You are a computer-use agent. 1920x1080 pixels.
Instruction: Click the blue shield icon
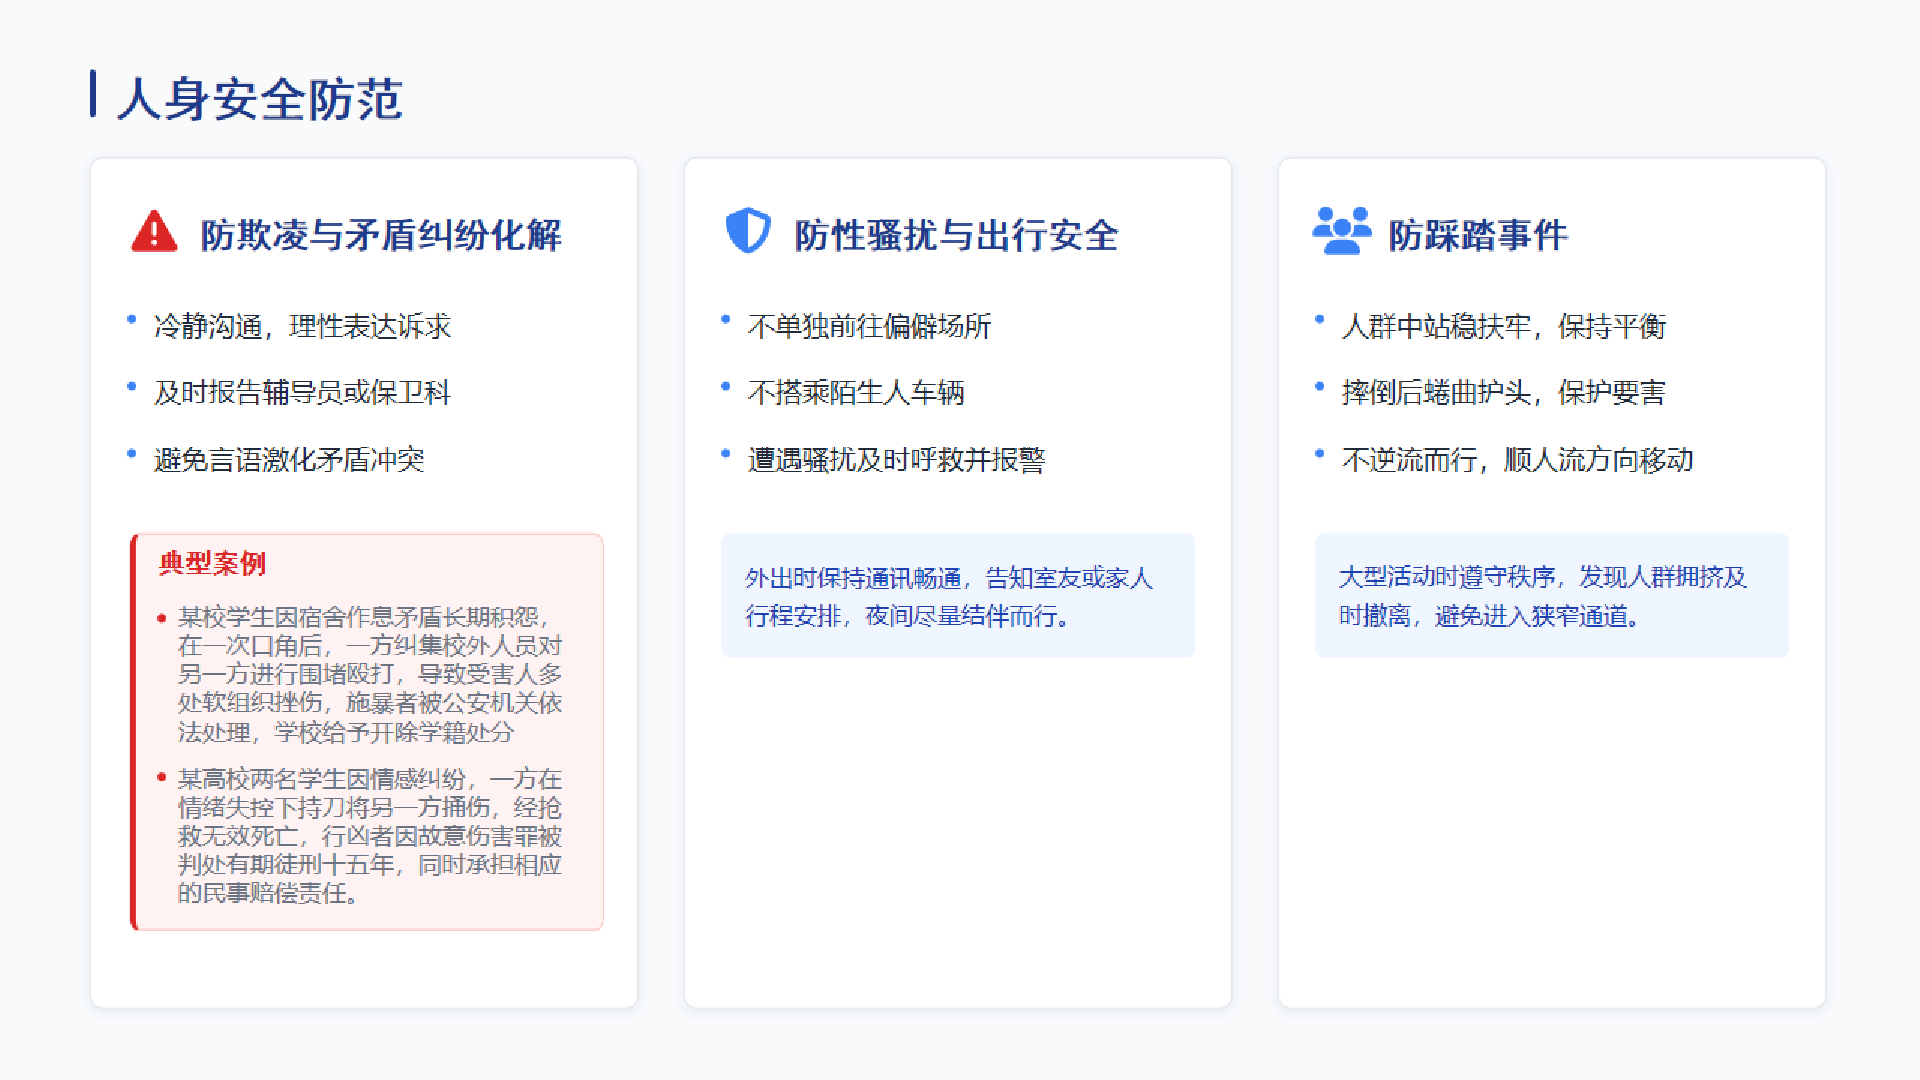pos(748,230)
